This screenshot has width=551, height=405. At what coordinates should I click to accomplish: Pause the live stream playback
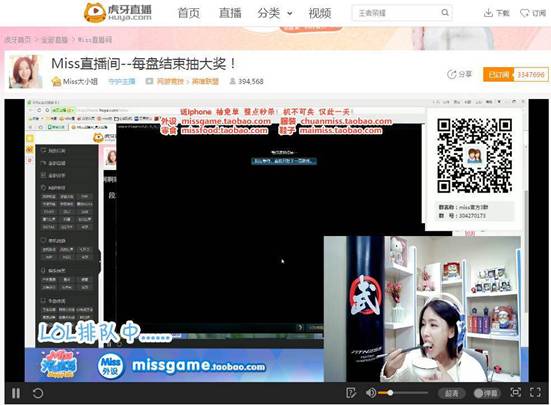(x=16, y=393)
